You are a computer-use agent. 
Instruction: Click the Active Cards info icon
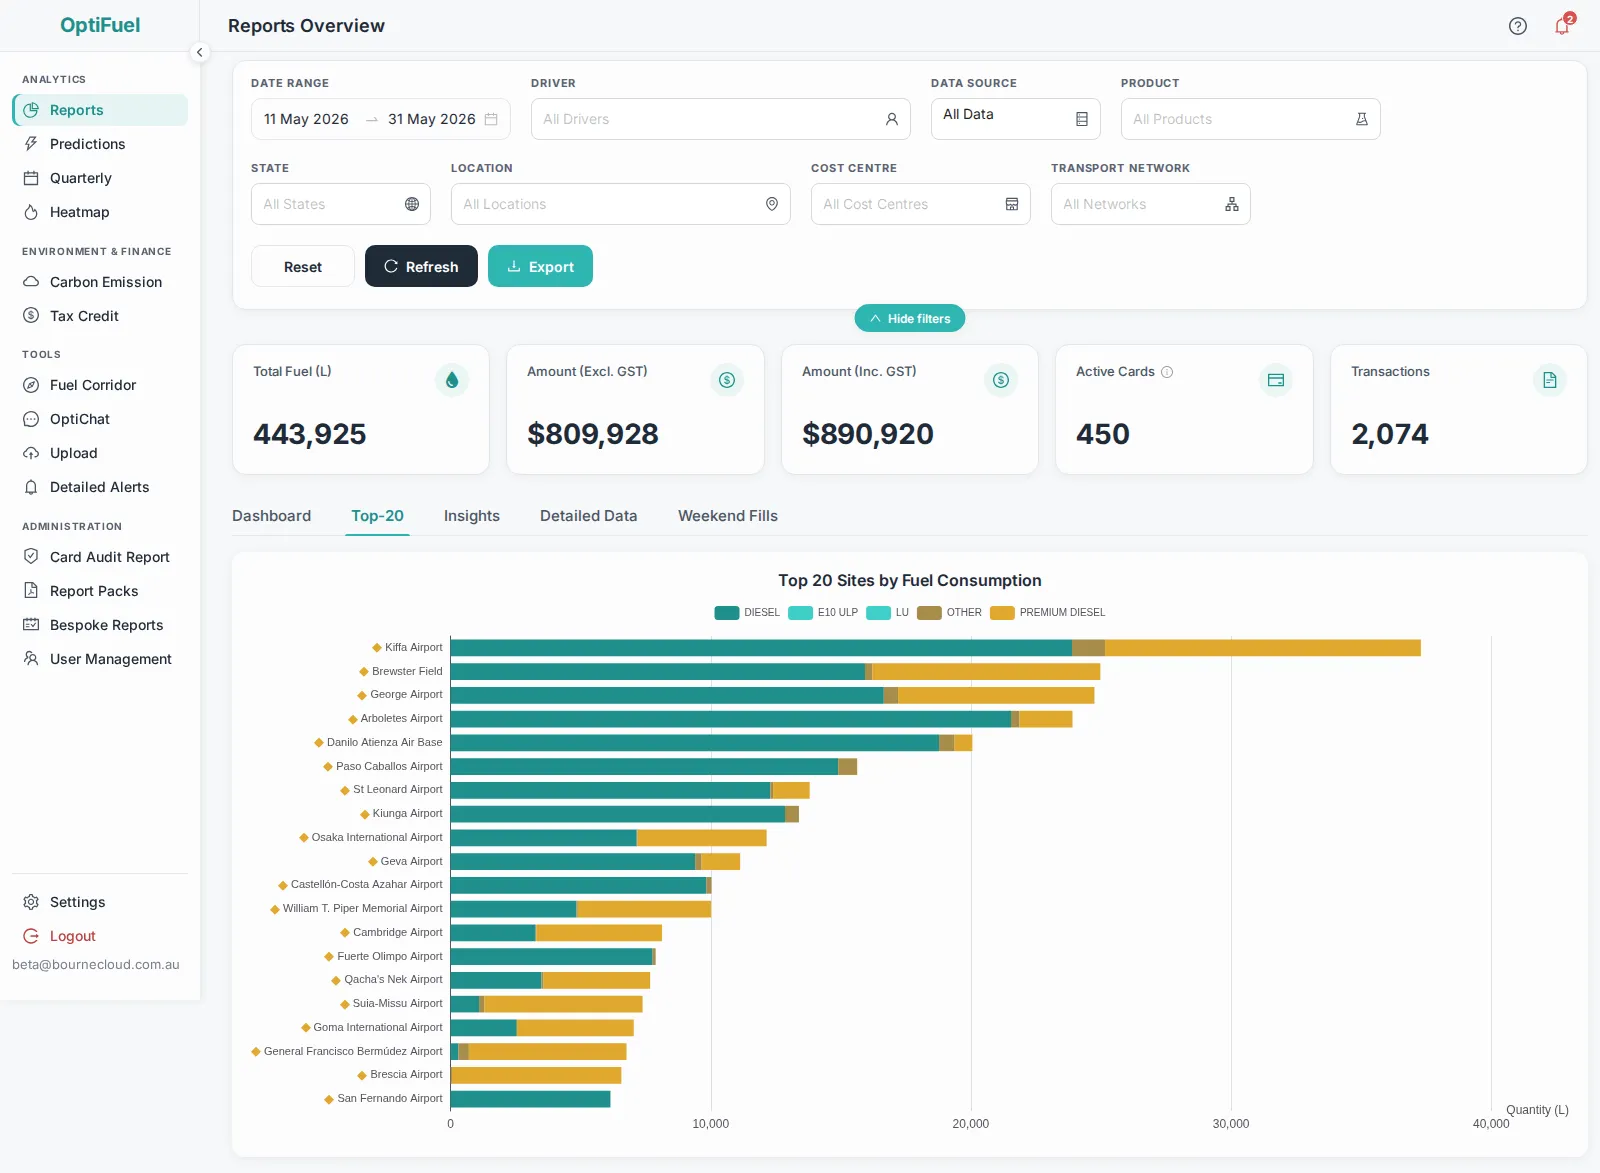1167,372
